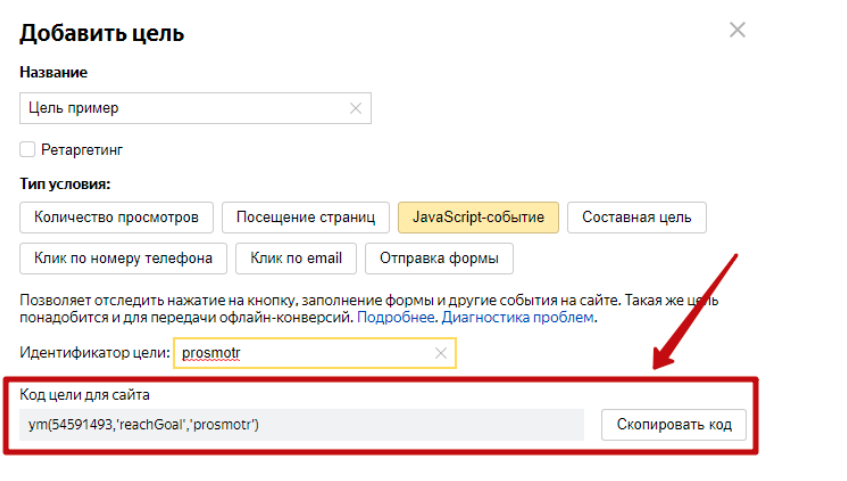Select Клик по email condition
The width and height of the screenshot is (847, 481).
(295, 258)
